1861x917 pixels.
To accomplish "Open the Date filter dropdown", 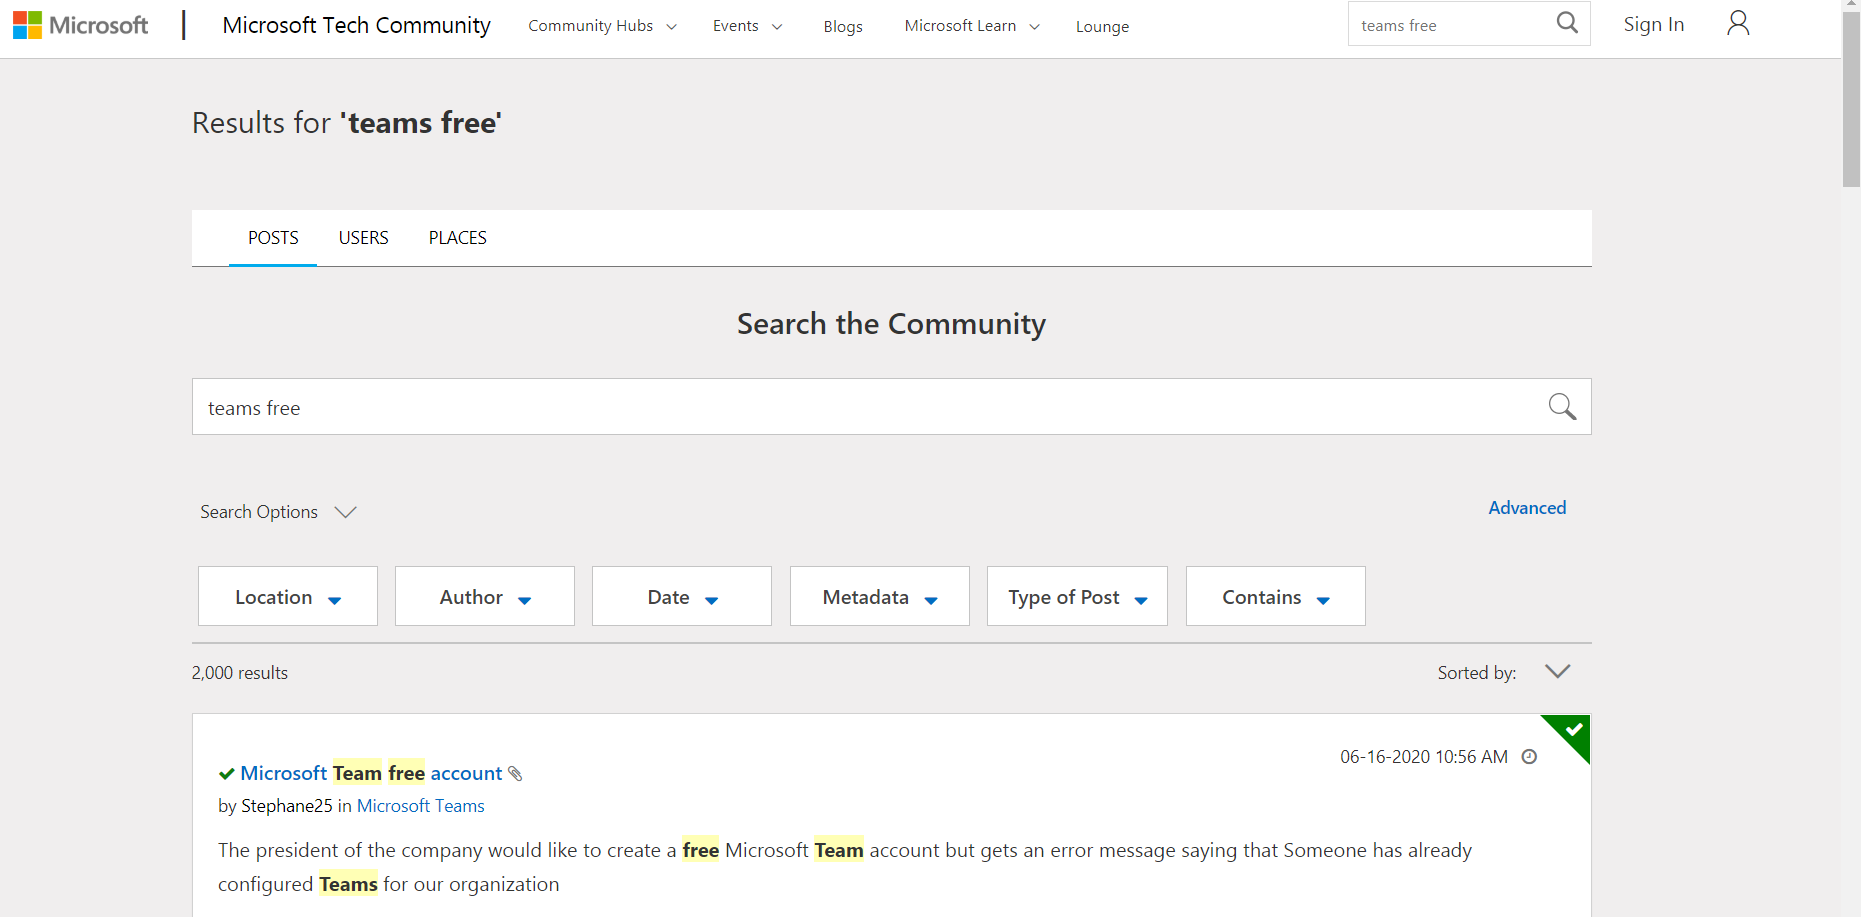I will coord(682,596).
